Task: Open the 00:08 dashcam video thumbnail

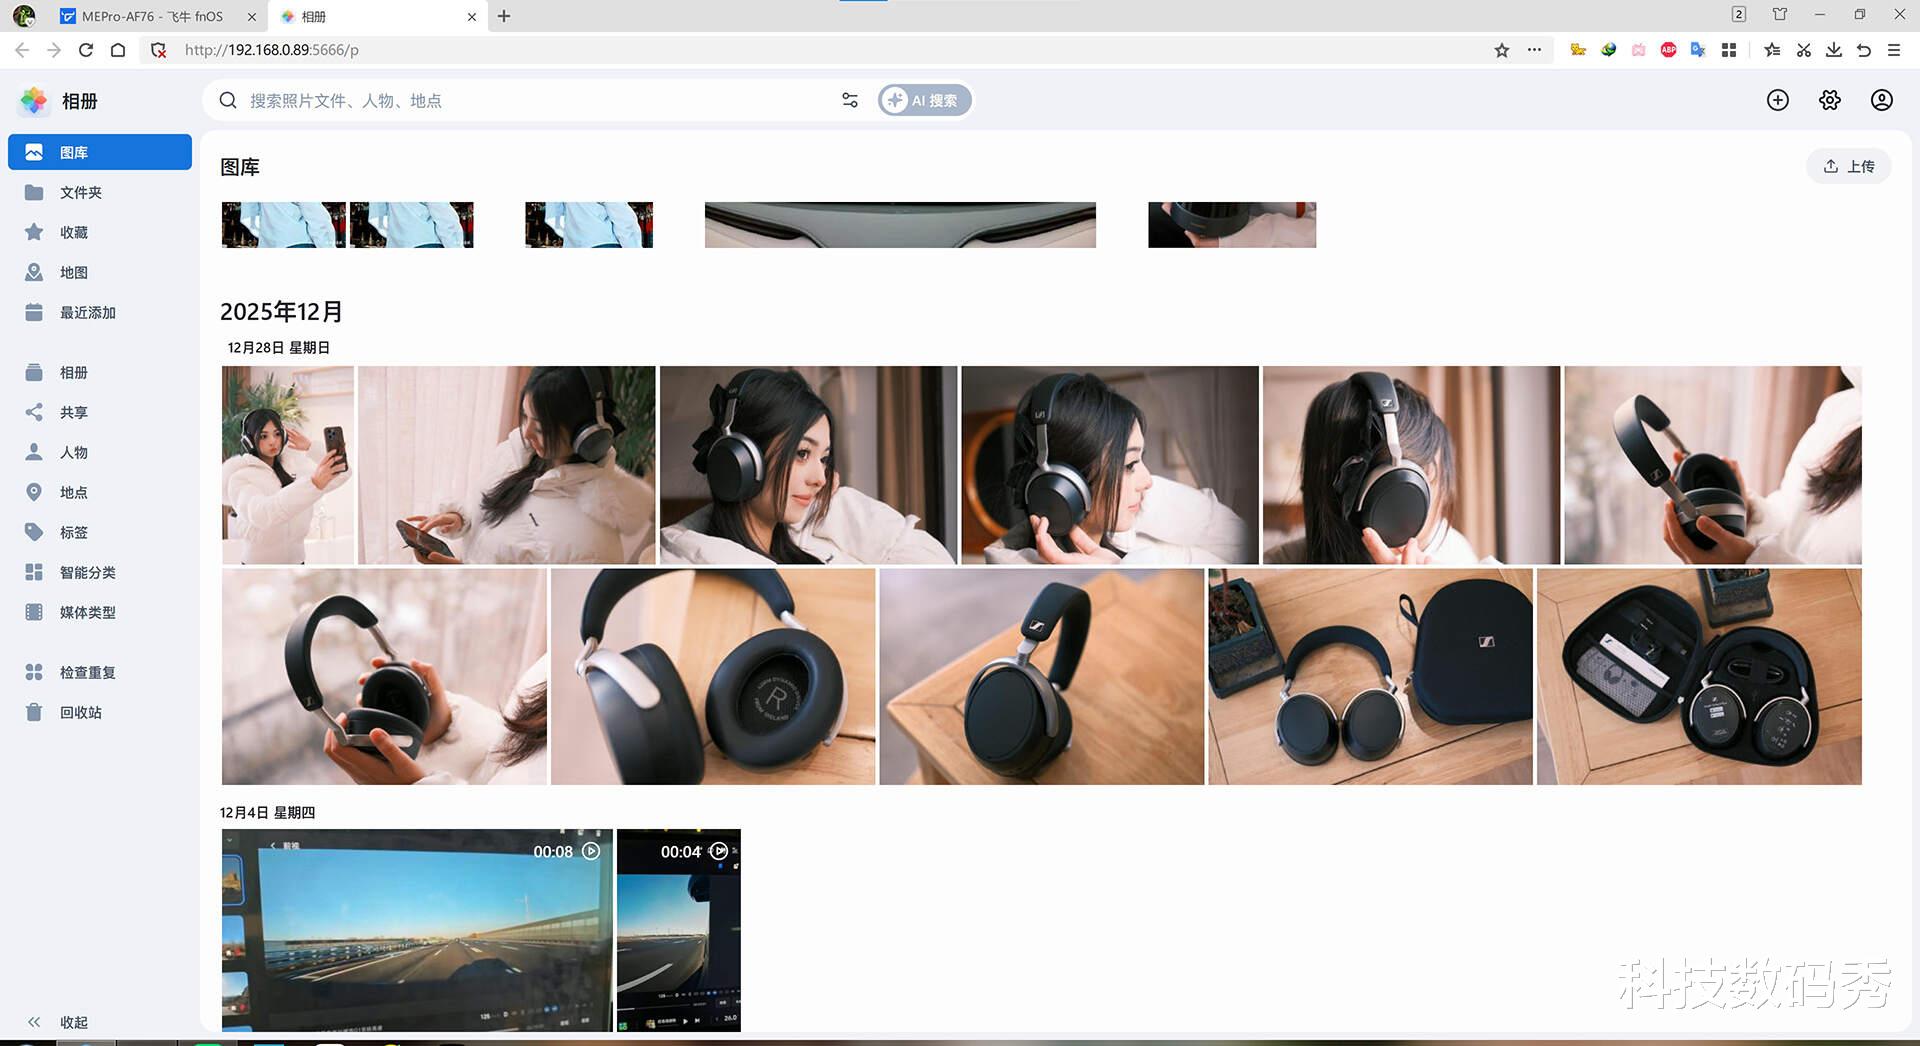Action: click(417, 930)
